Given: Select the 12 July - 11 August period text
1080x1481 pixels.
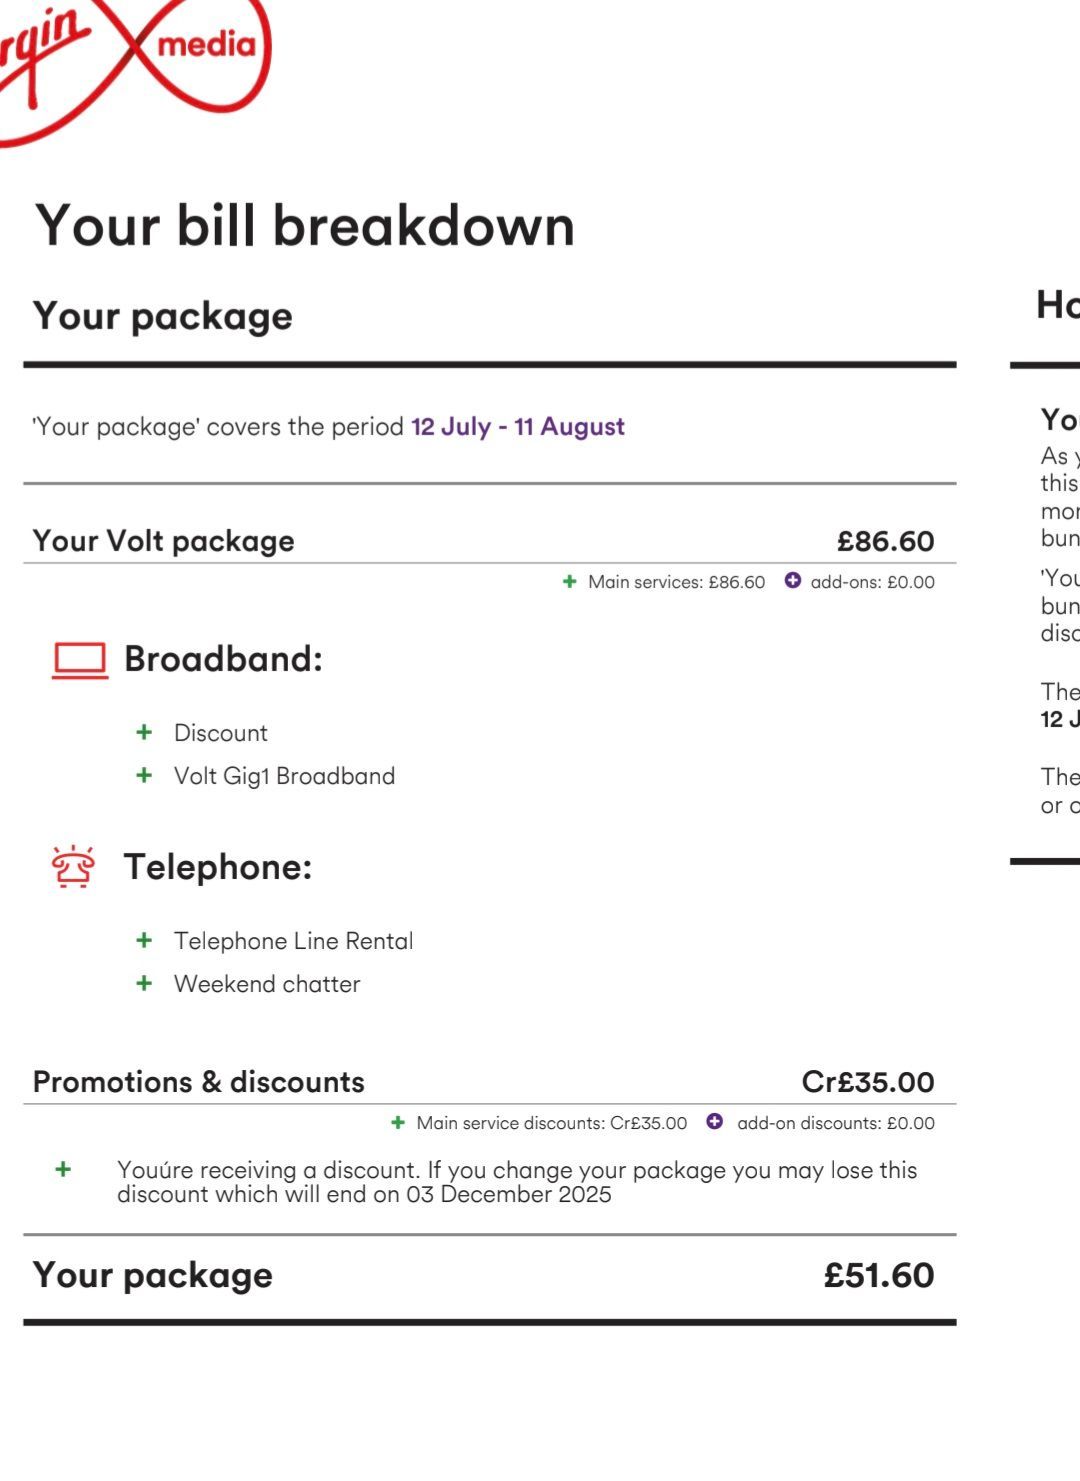Looking at the screenshot, I should (518, 427).
